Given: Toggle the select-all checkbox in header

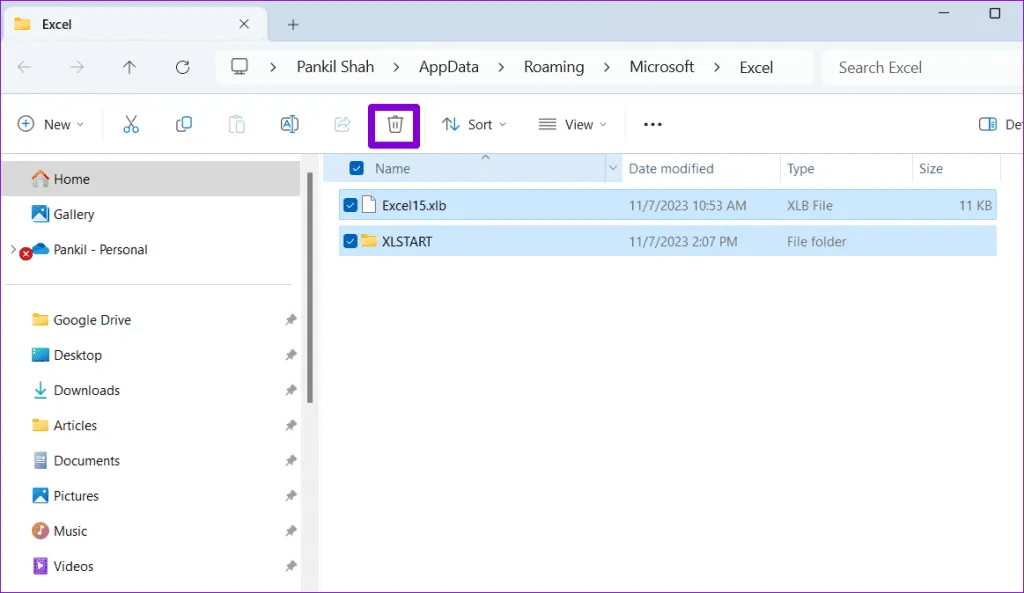Looking at the screenshot, I should [x=356, y=169].
